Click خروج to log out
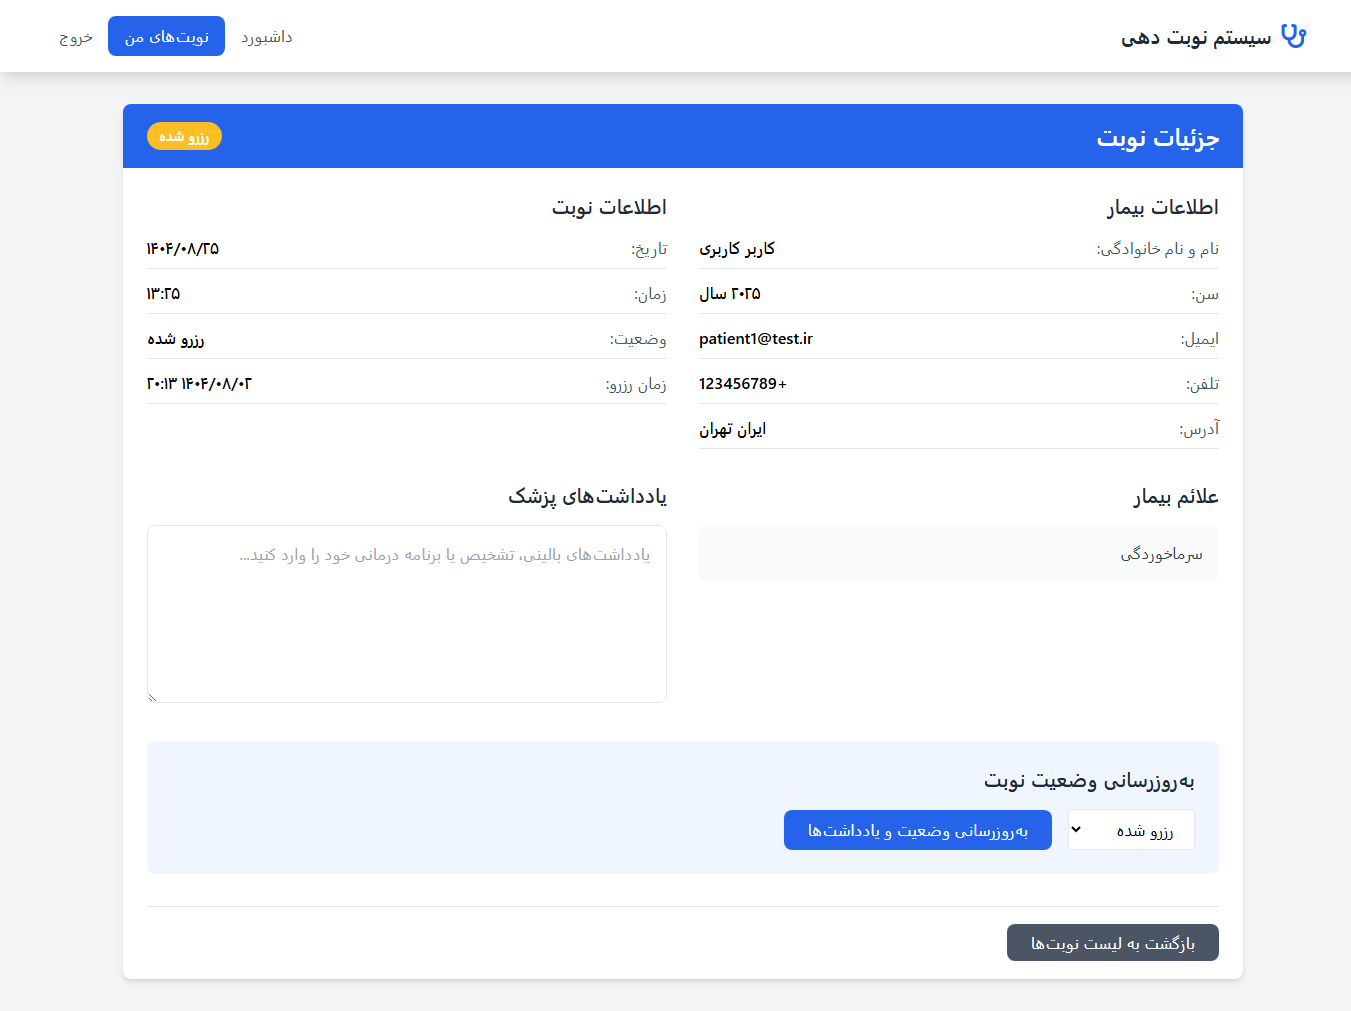Image resolution: width=1351 pixels, height=1011 pixels. pyautogui.click(x=76, y=37)
